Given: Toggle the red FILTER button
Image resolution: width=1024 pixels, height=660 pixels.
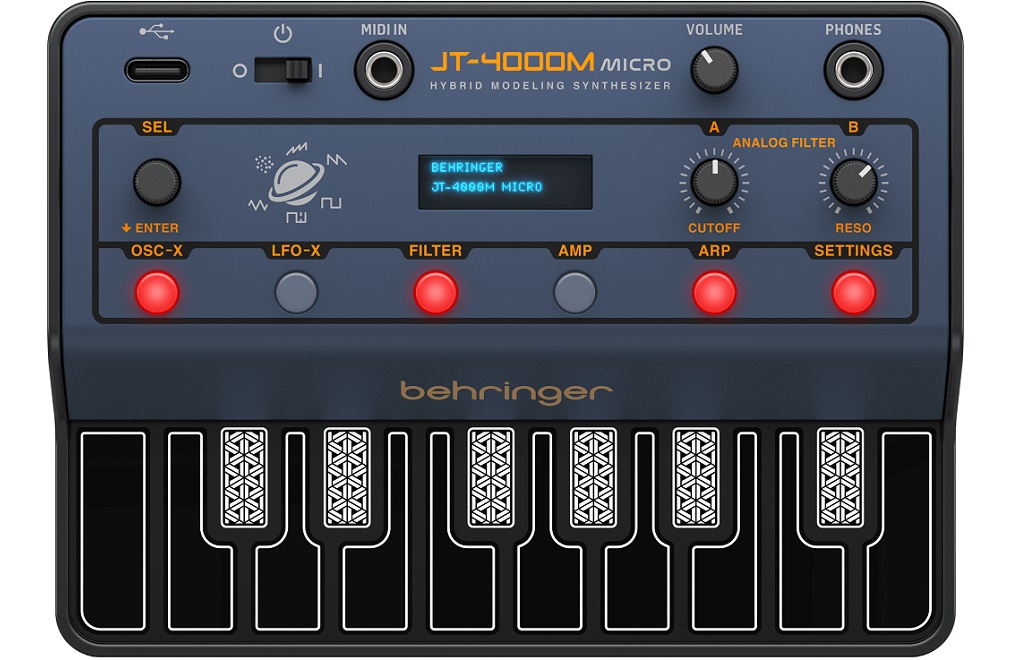Looking at the screenshot, I should pos(436,292).
